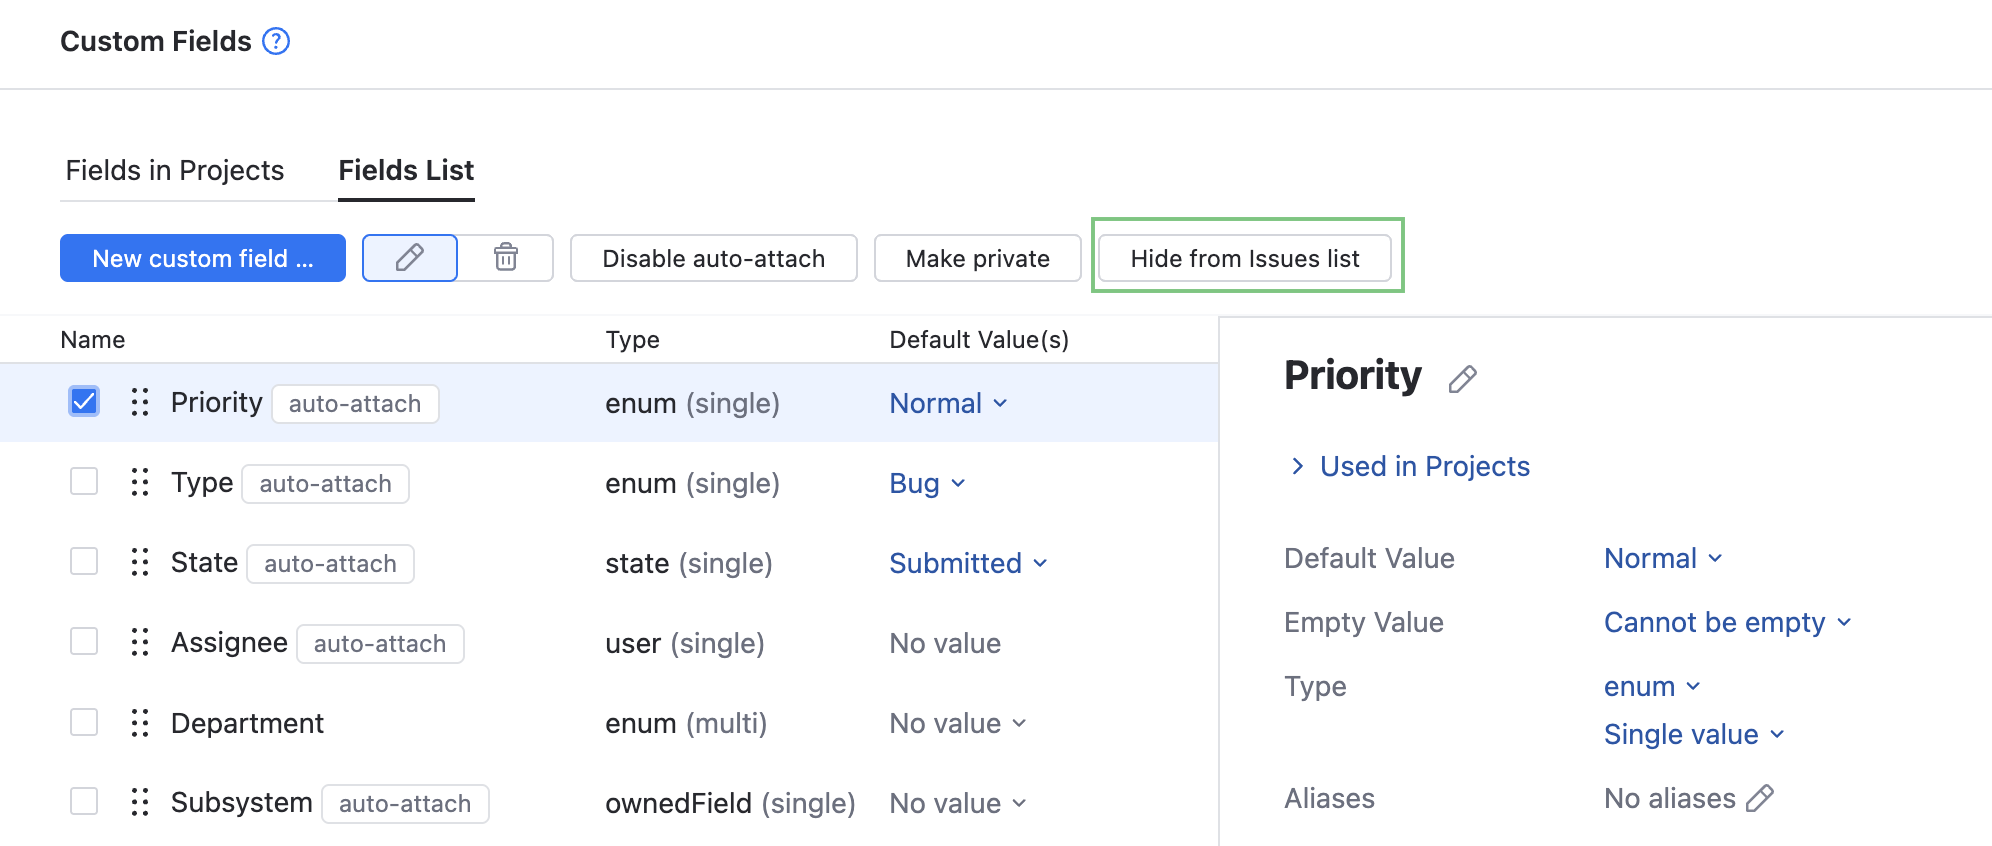The image size is (1992, 846).
Task: Open the Bug default value dropdown
Action: click(x=927, y=484)
